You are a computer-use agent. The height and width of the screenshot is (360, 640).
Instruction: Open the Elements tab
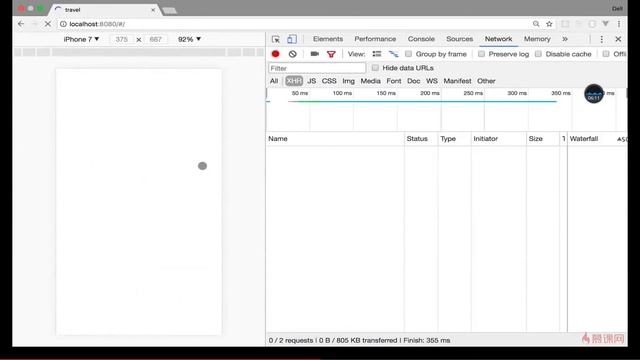click(x=328, y=39)
